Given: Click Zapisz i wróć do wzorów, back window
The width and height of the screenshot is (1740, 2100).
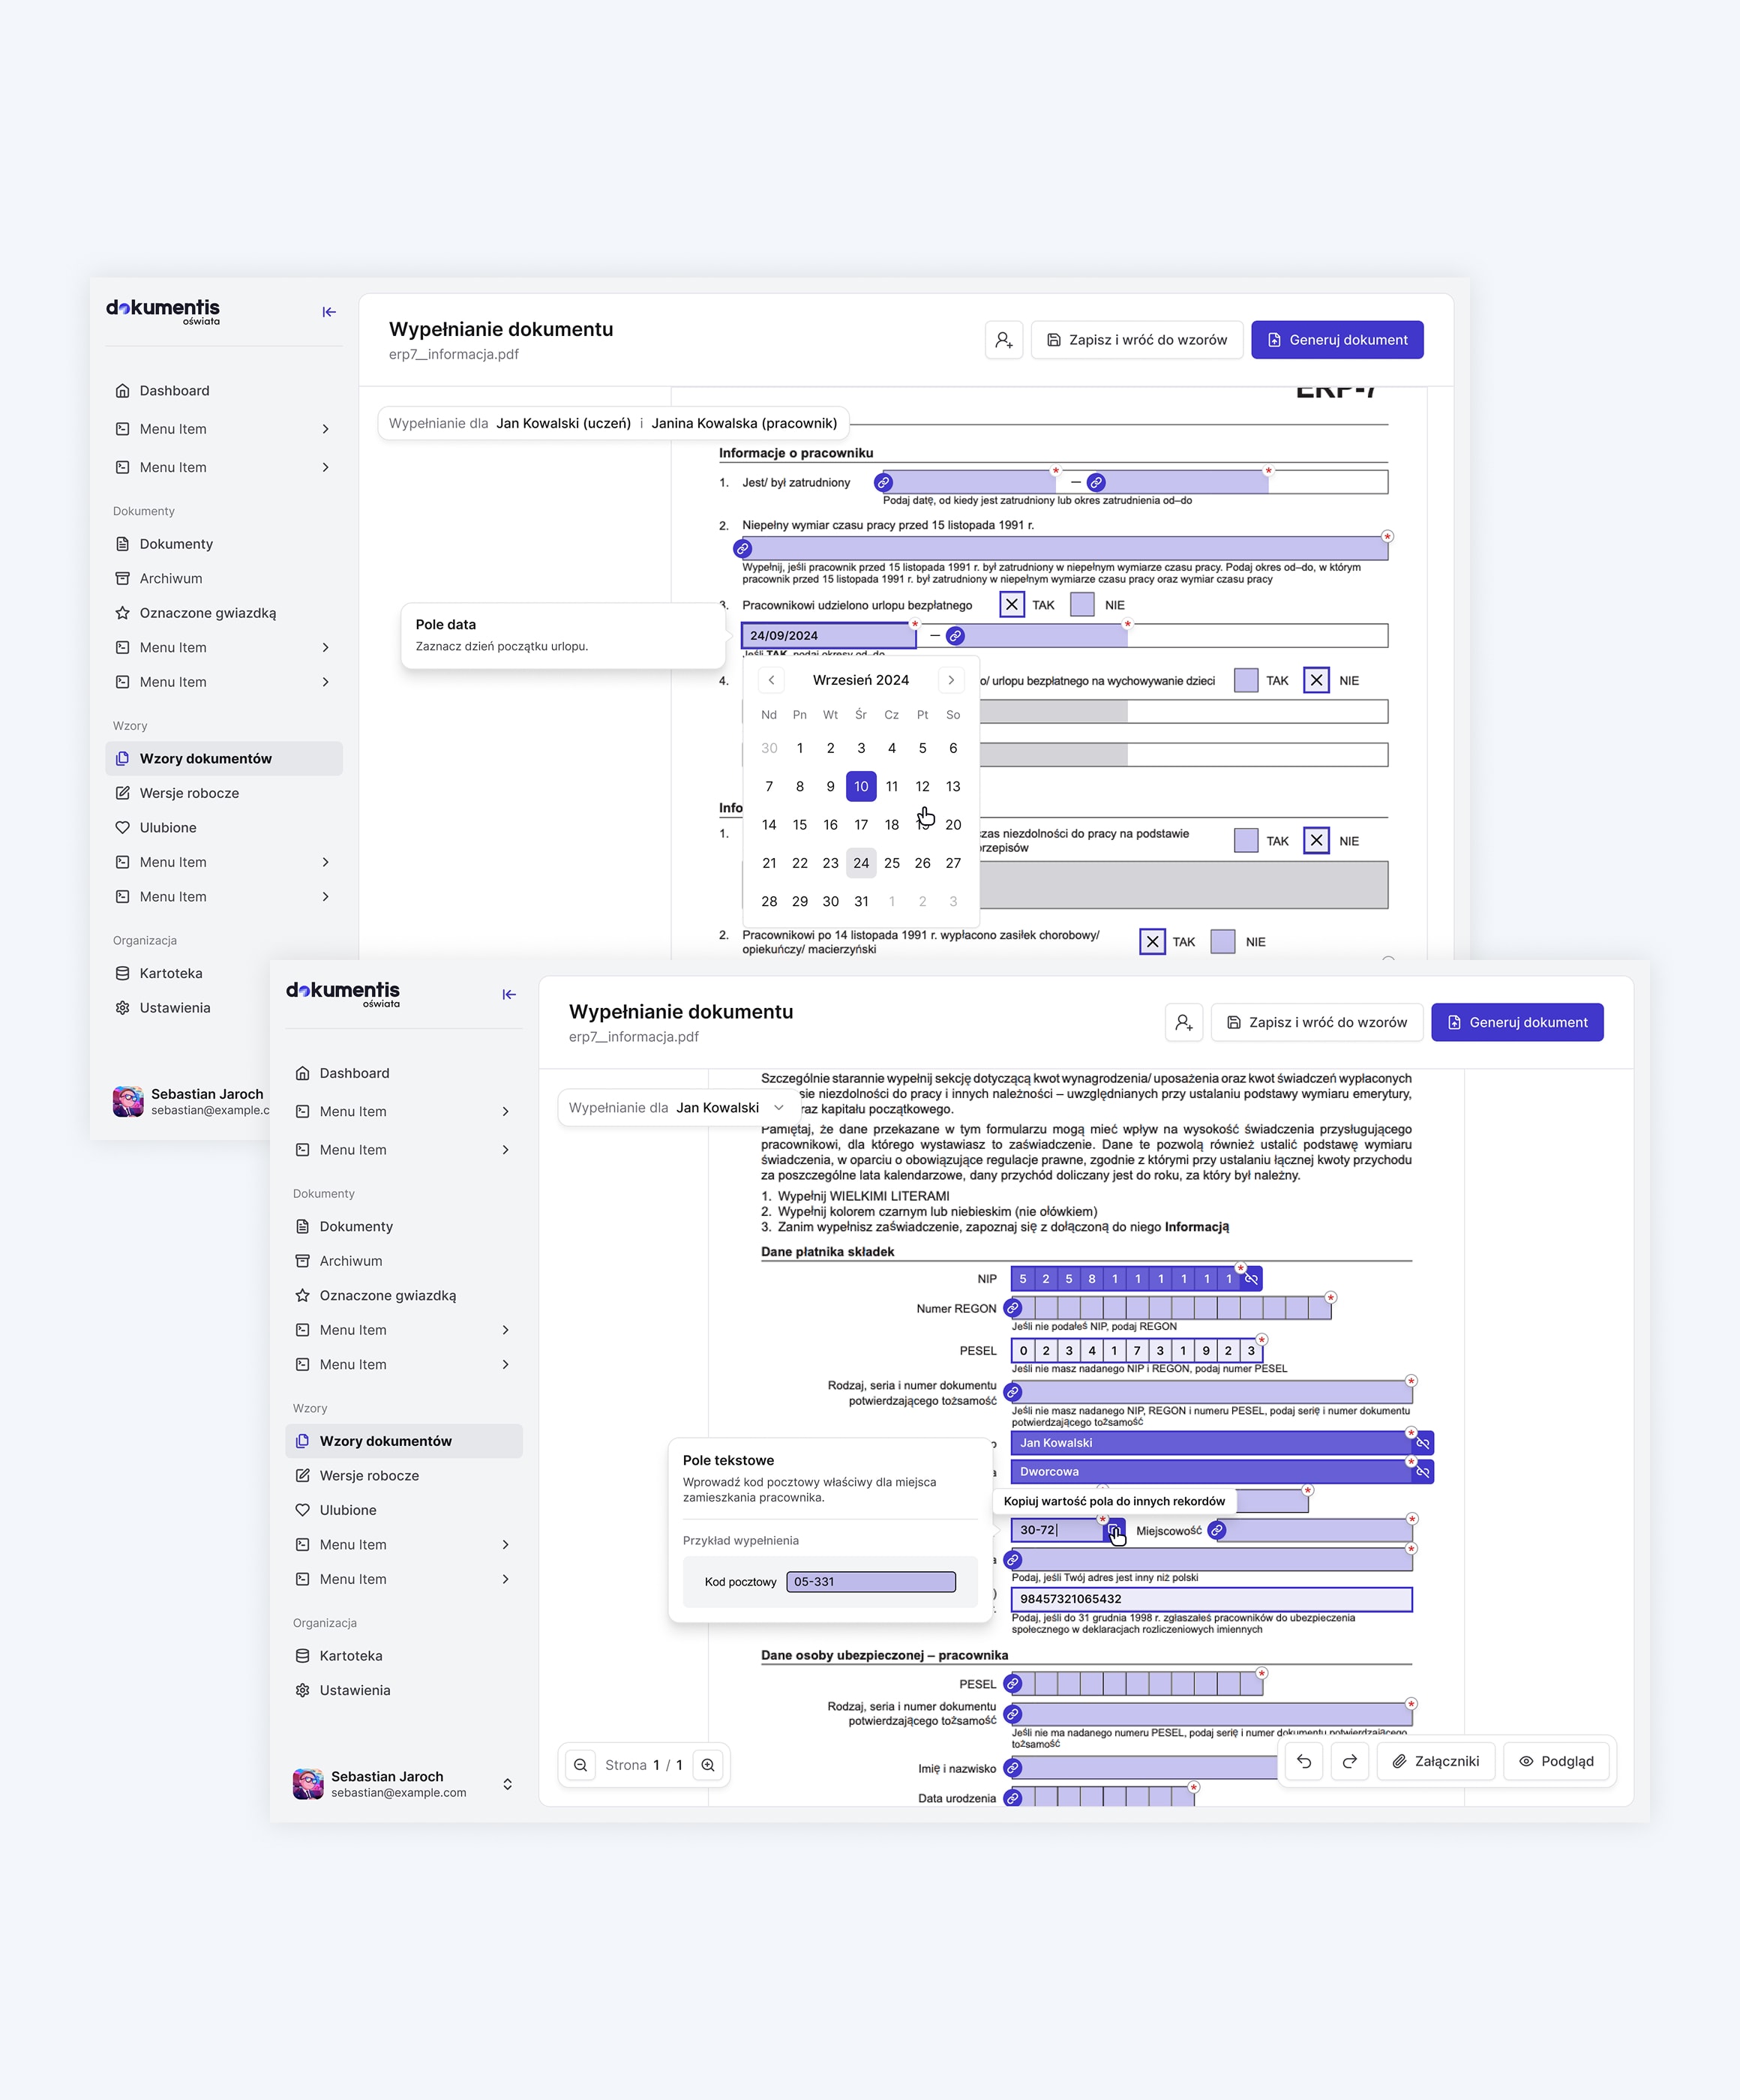Looking at the screenshot, I should coord(1137,340).
